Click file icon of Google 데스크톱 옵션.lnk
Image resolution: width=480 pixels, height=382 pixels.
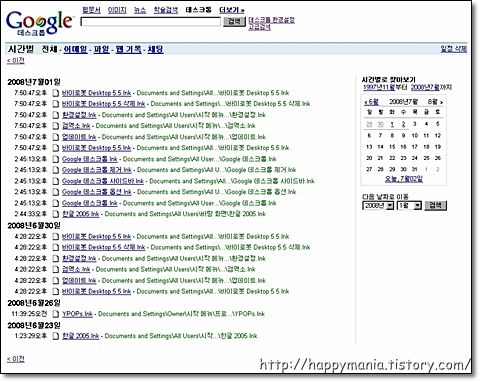[x=56, y=192]
